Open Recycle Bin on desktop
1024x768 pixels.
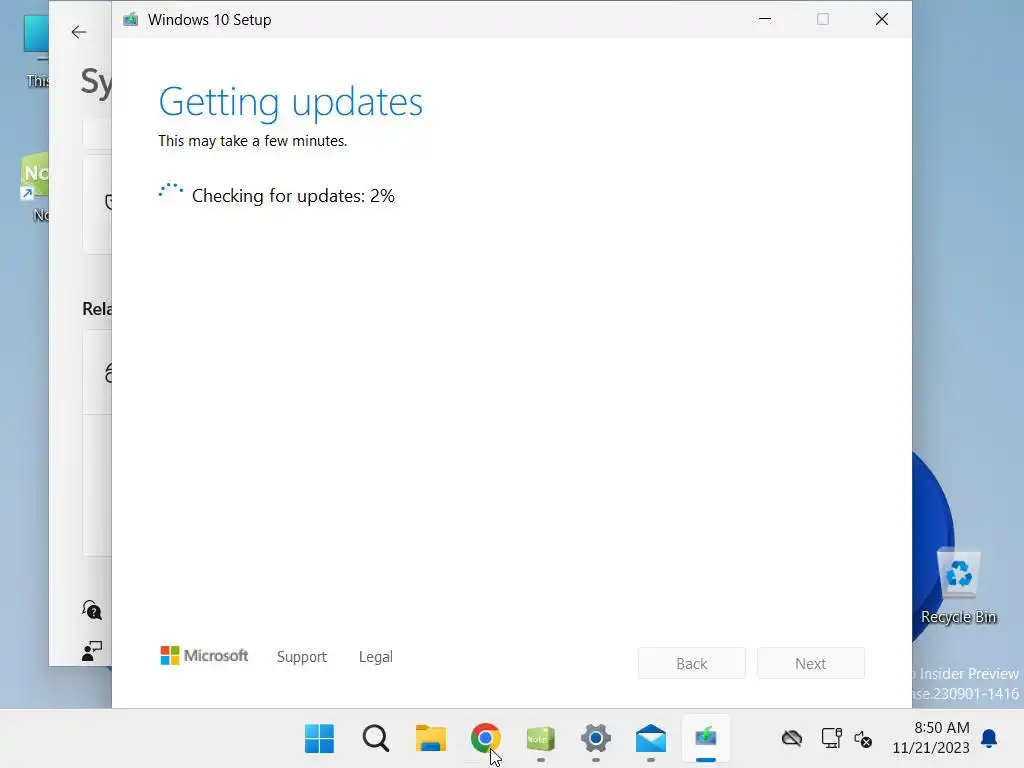click(959, 588)
